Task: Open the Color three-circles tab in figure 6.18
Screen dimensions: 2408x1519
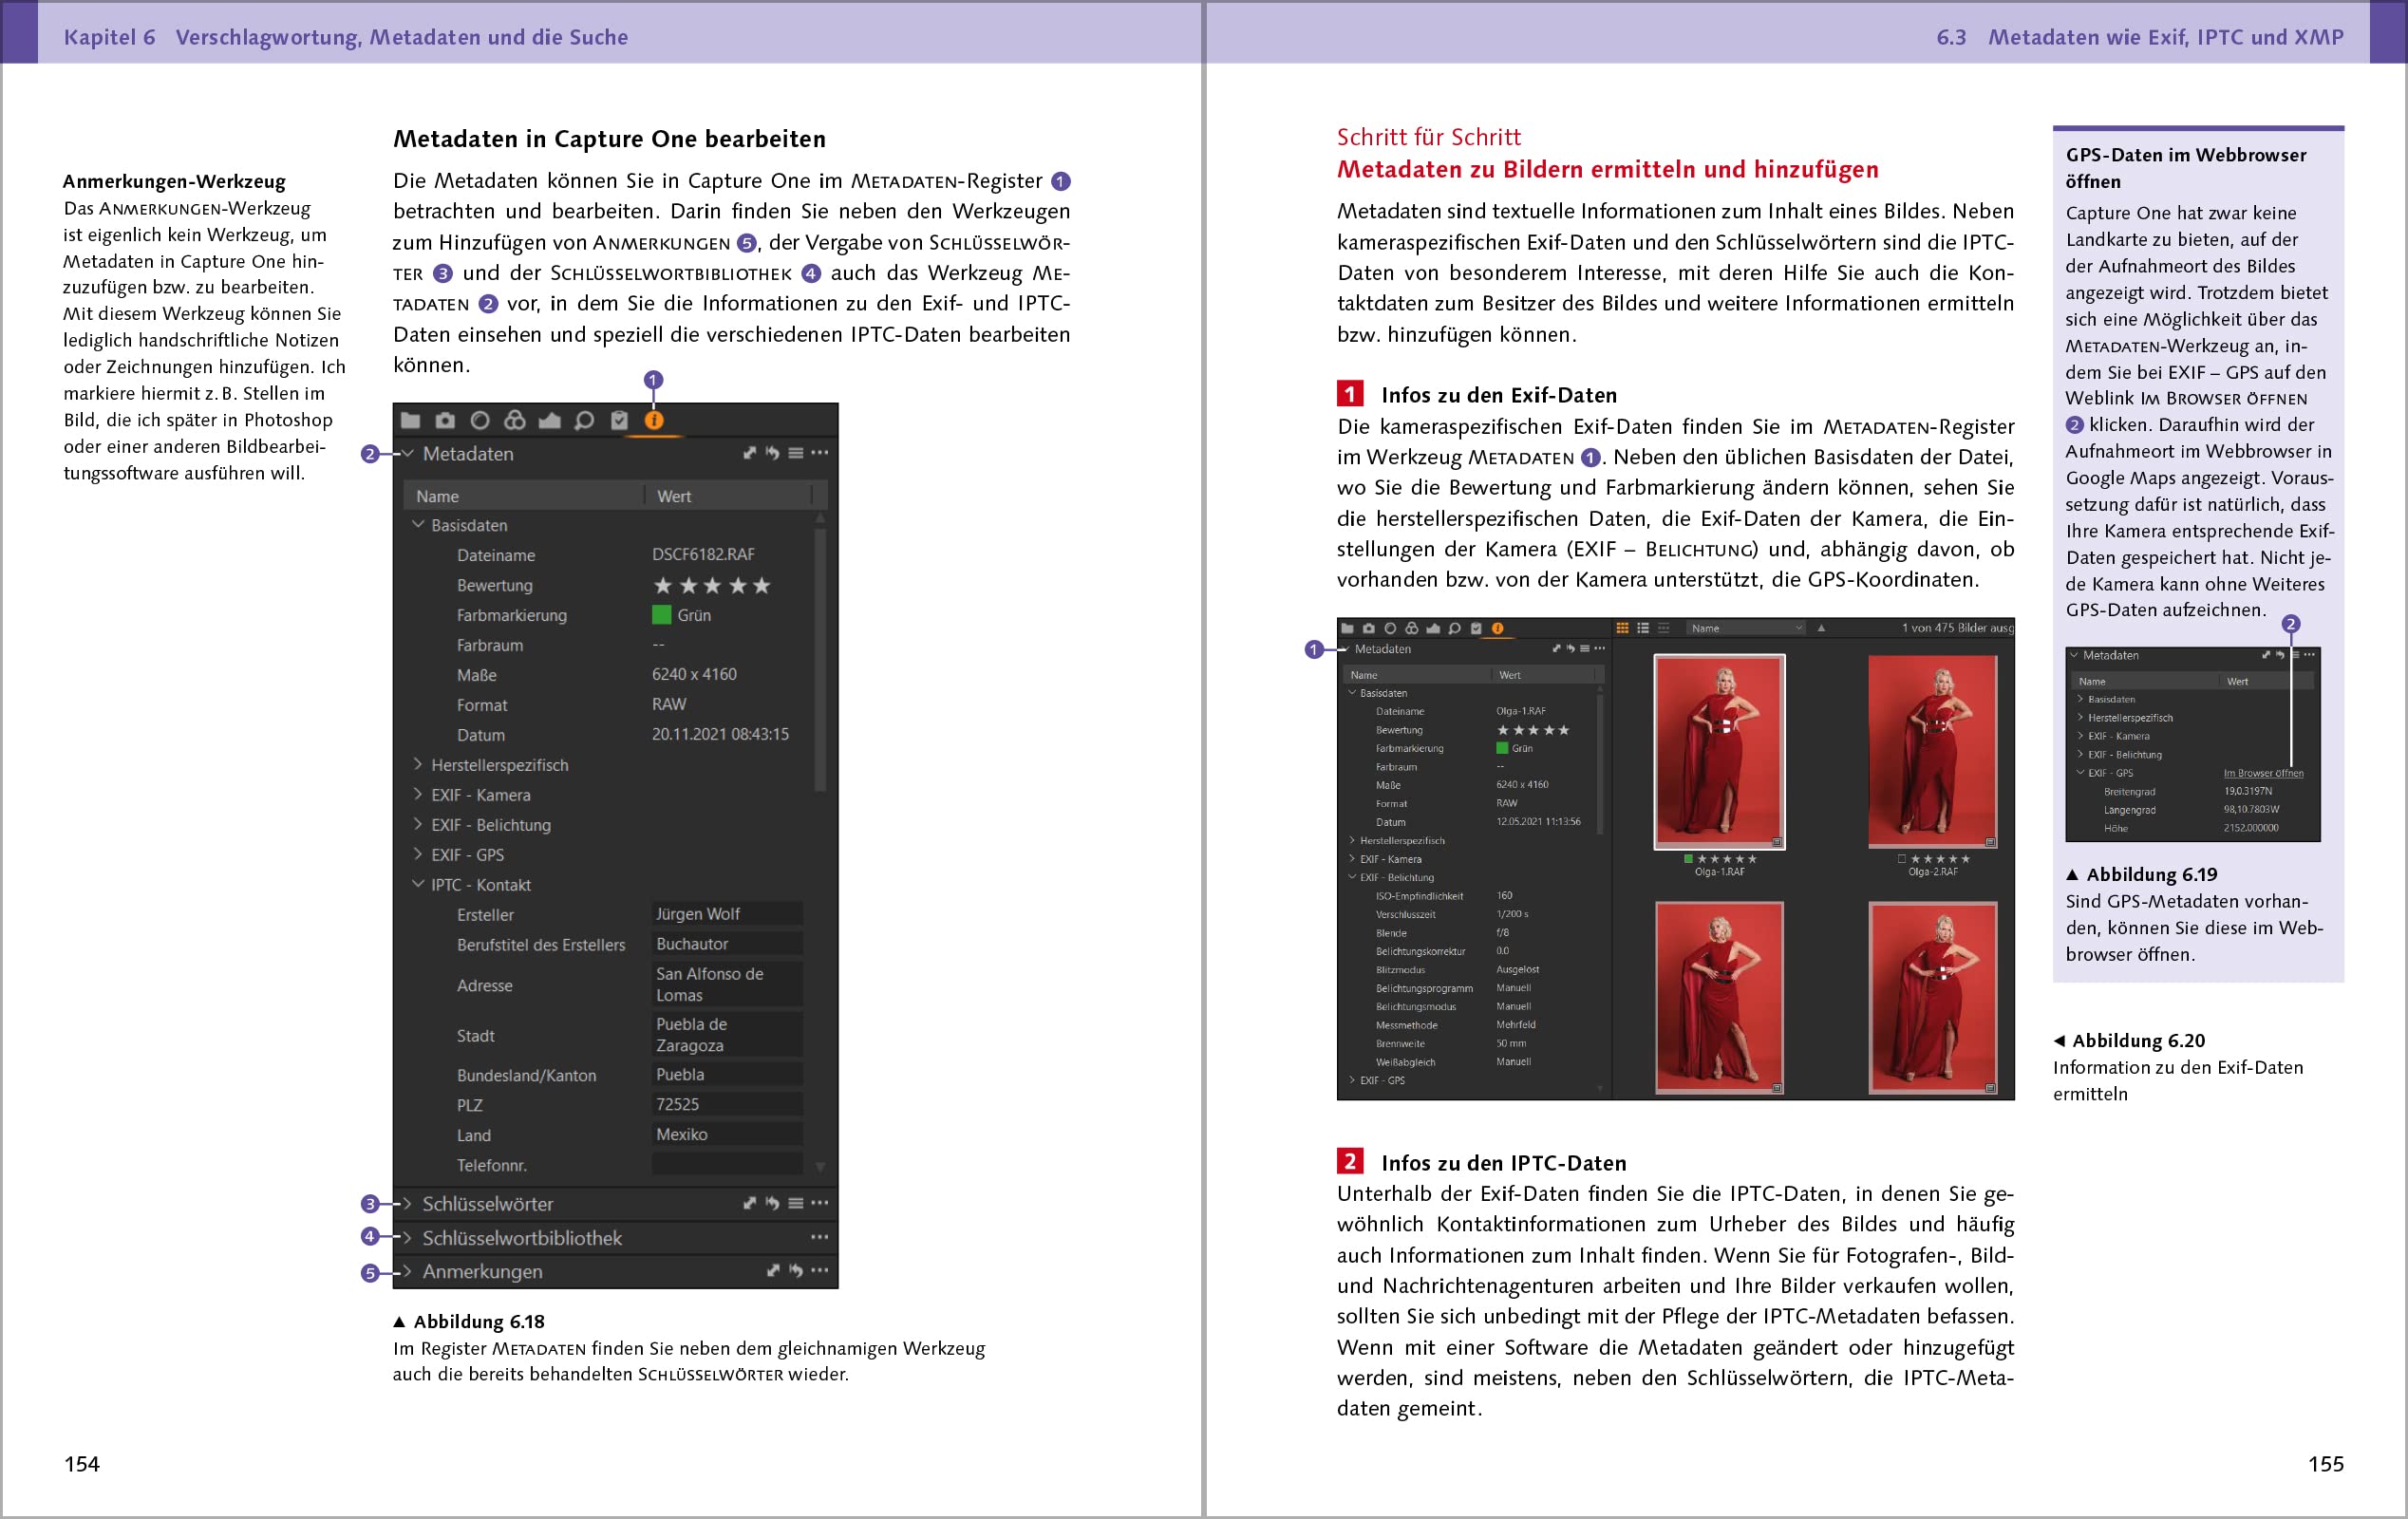Action: pyautogui.click(x=515, y=420)
